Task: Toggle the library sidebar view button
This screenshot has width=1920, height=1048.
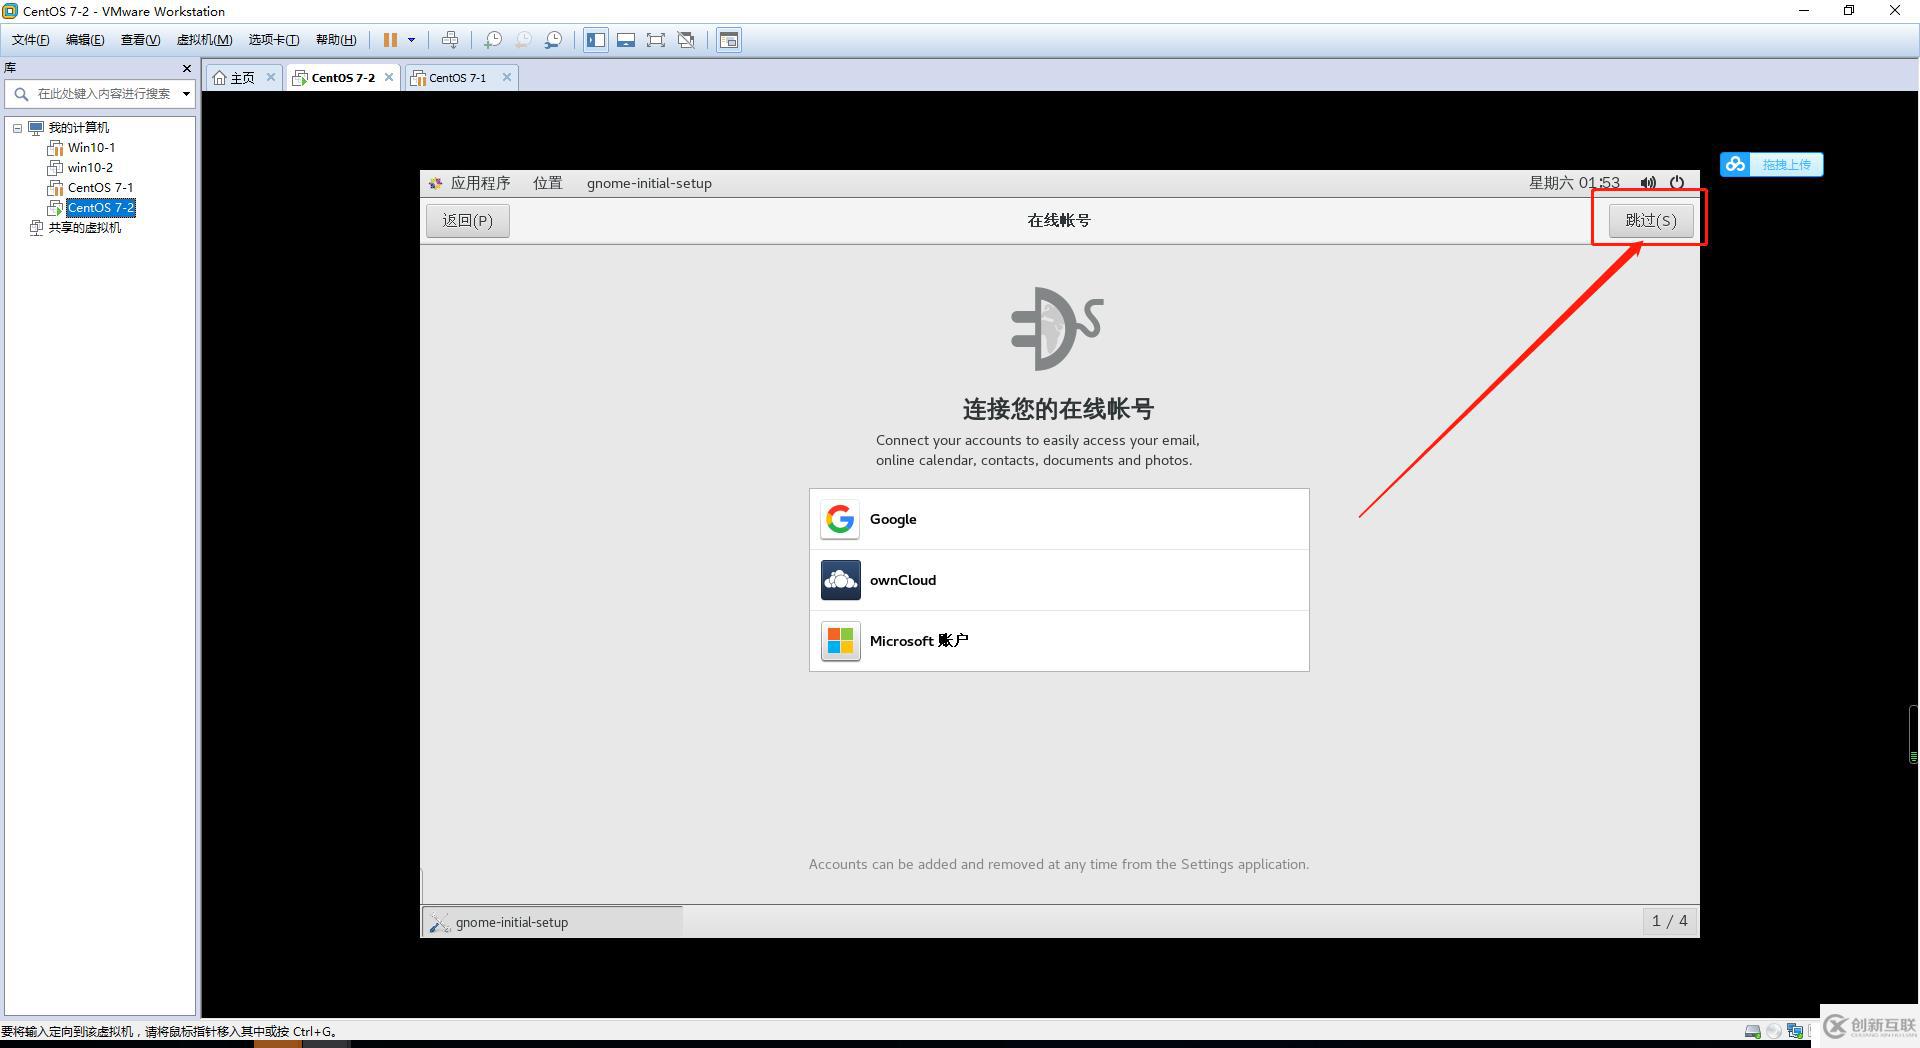Action: (596, 40)
